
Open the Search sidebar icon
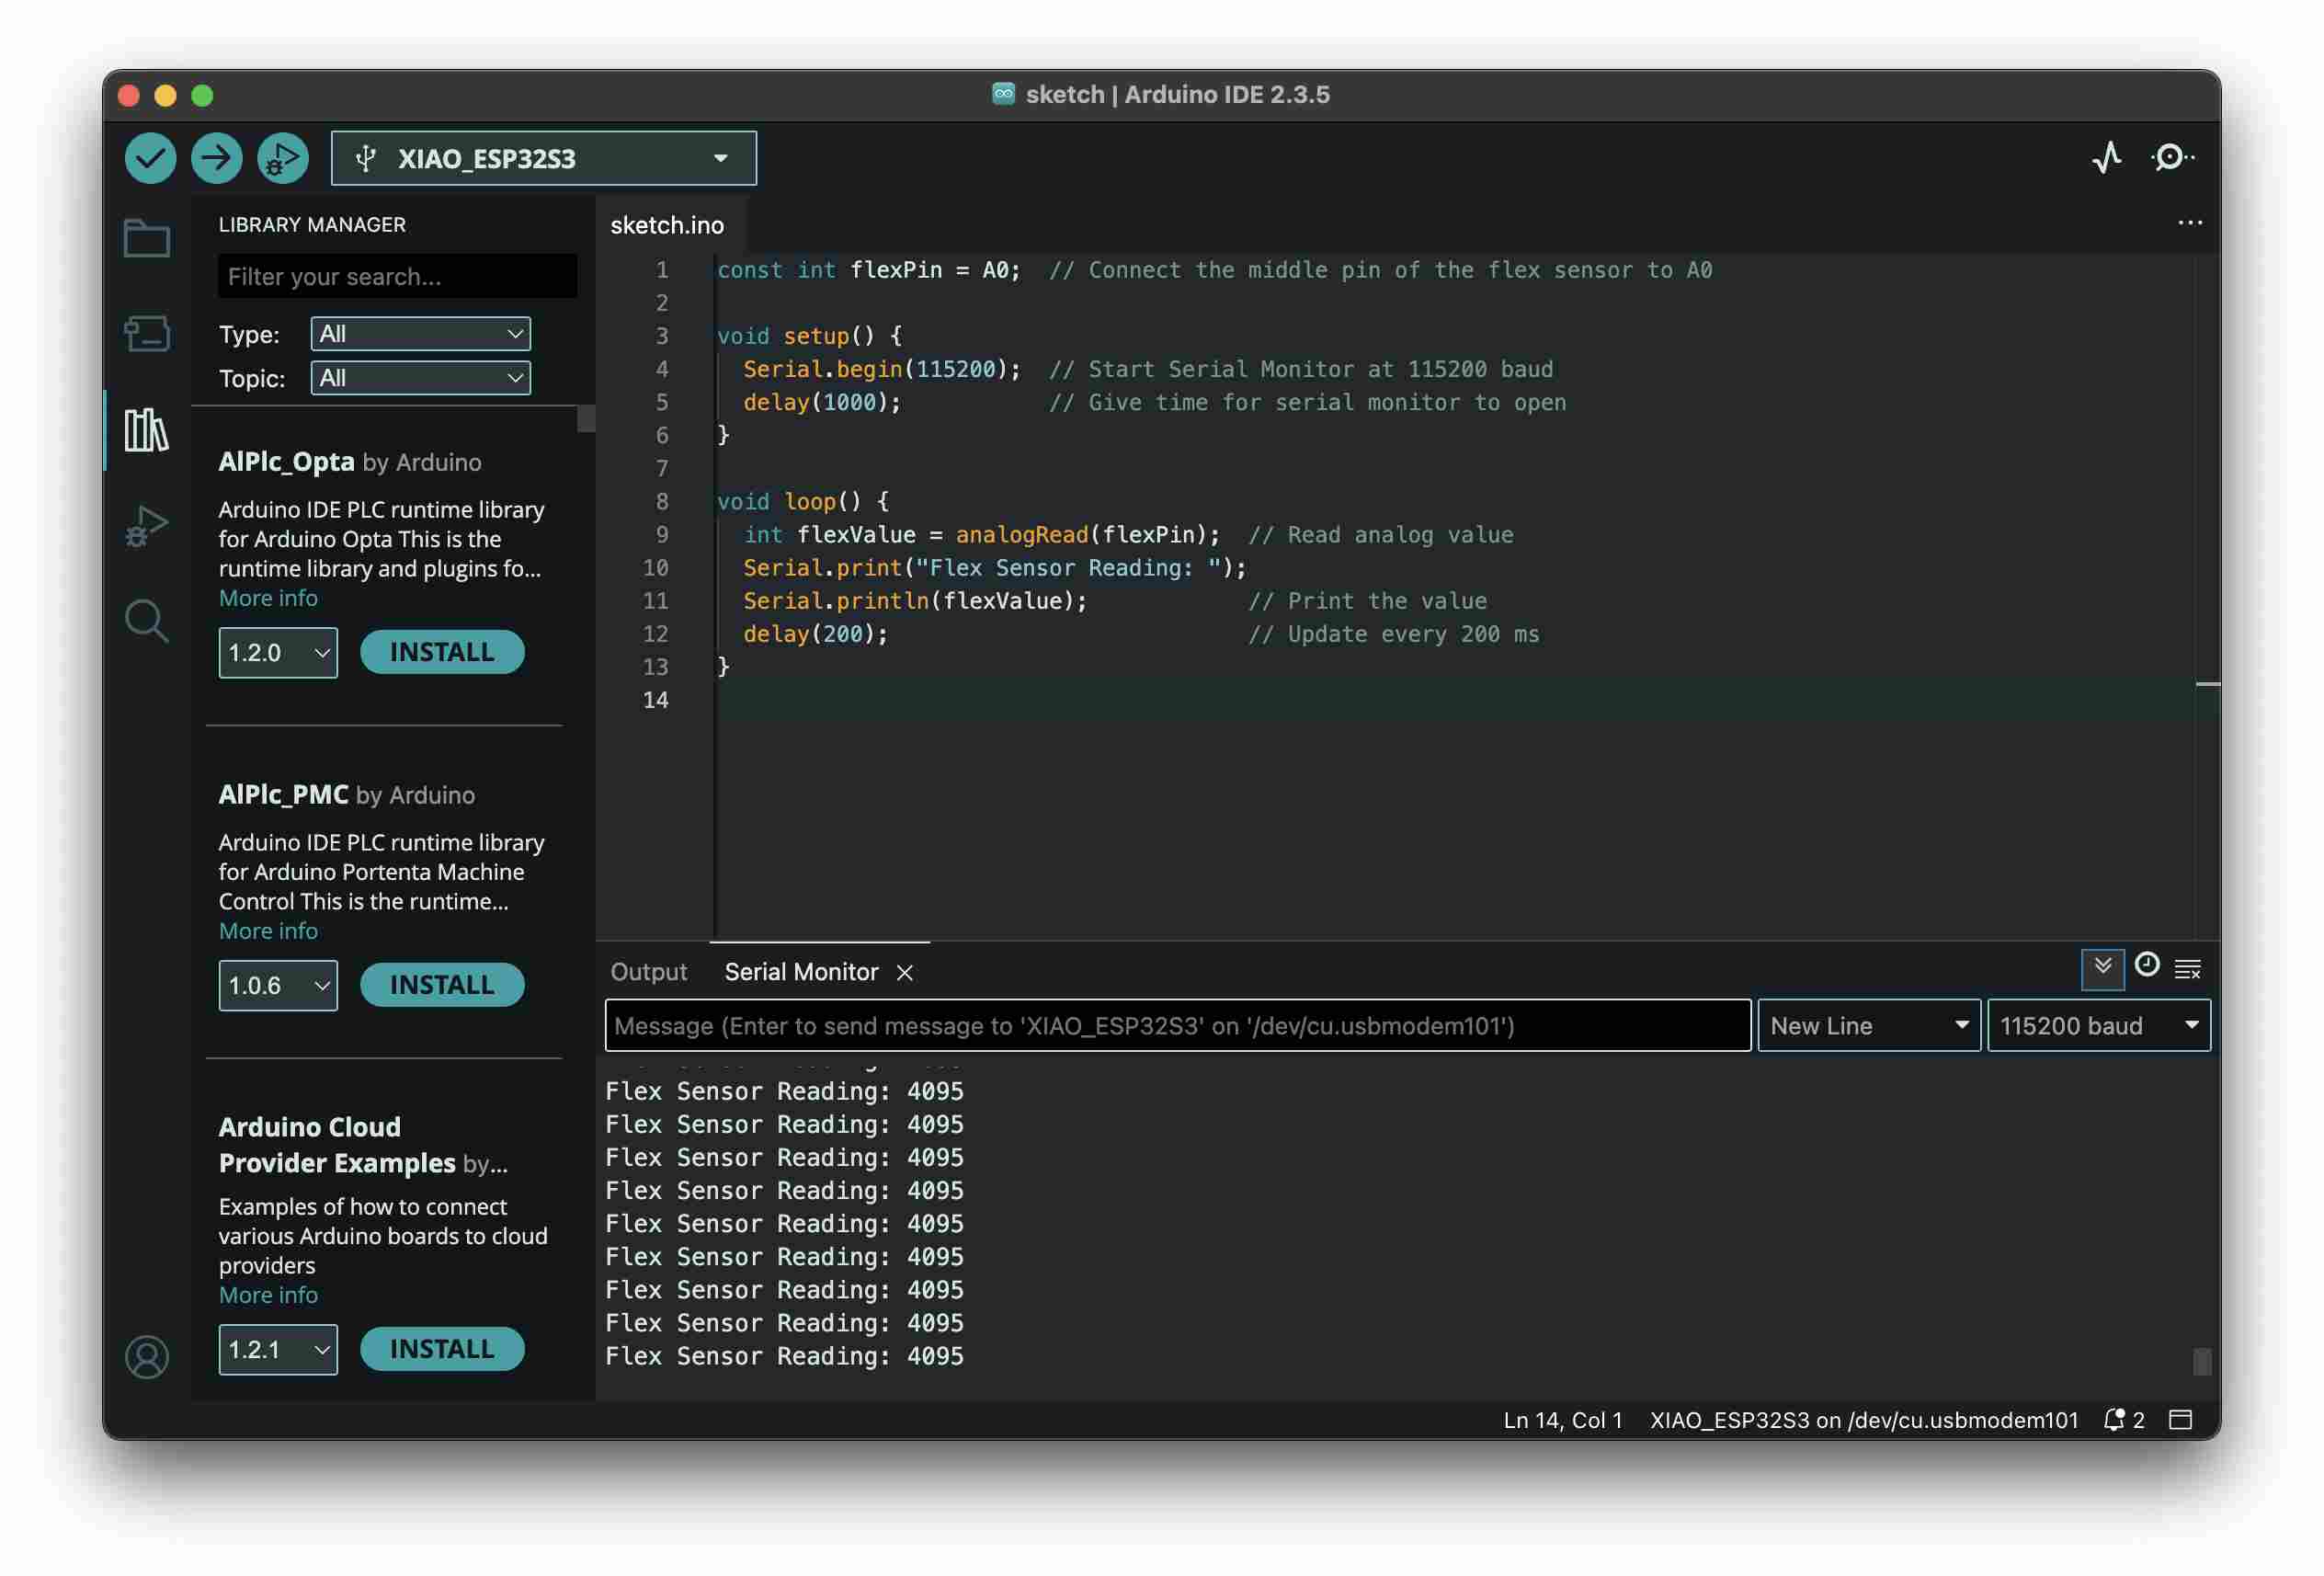[146, 621]
